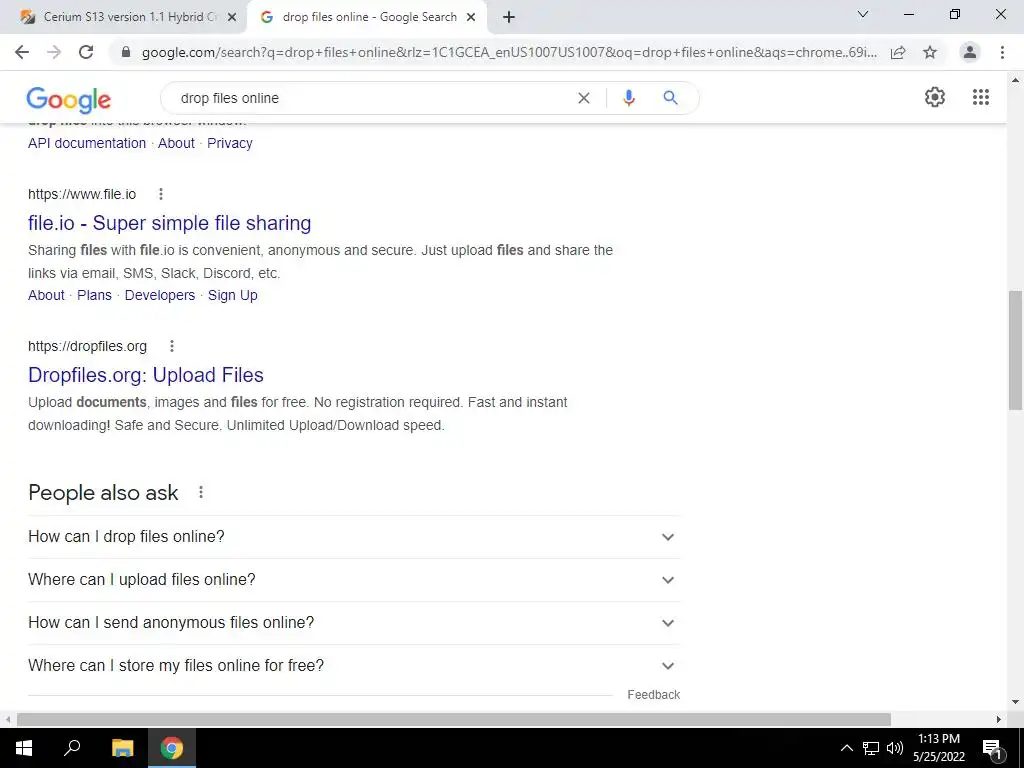Open volume control tray icon
1024x768 pixels.
[x=895, y=748]
